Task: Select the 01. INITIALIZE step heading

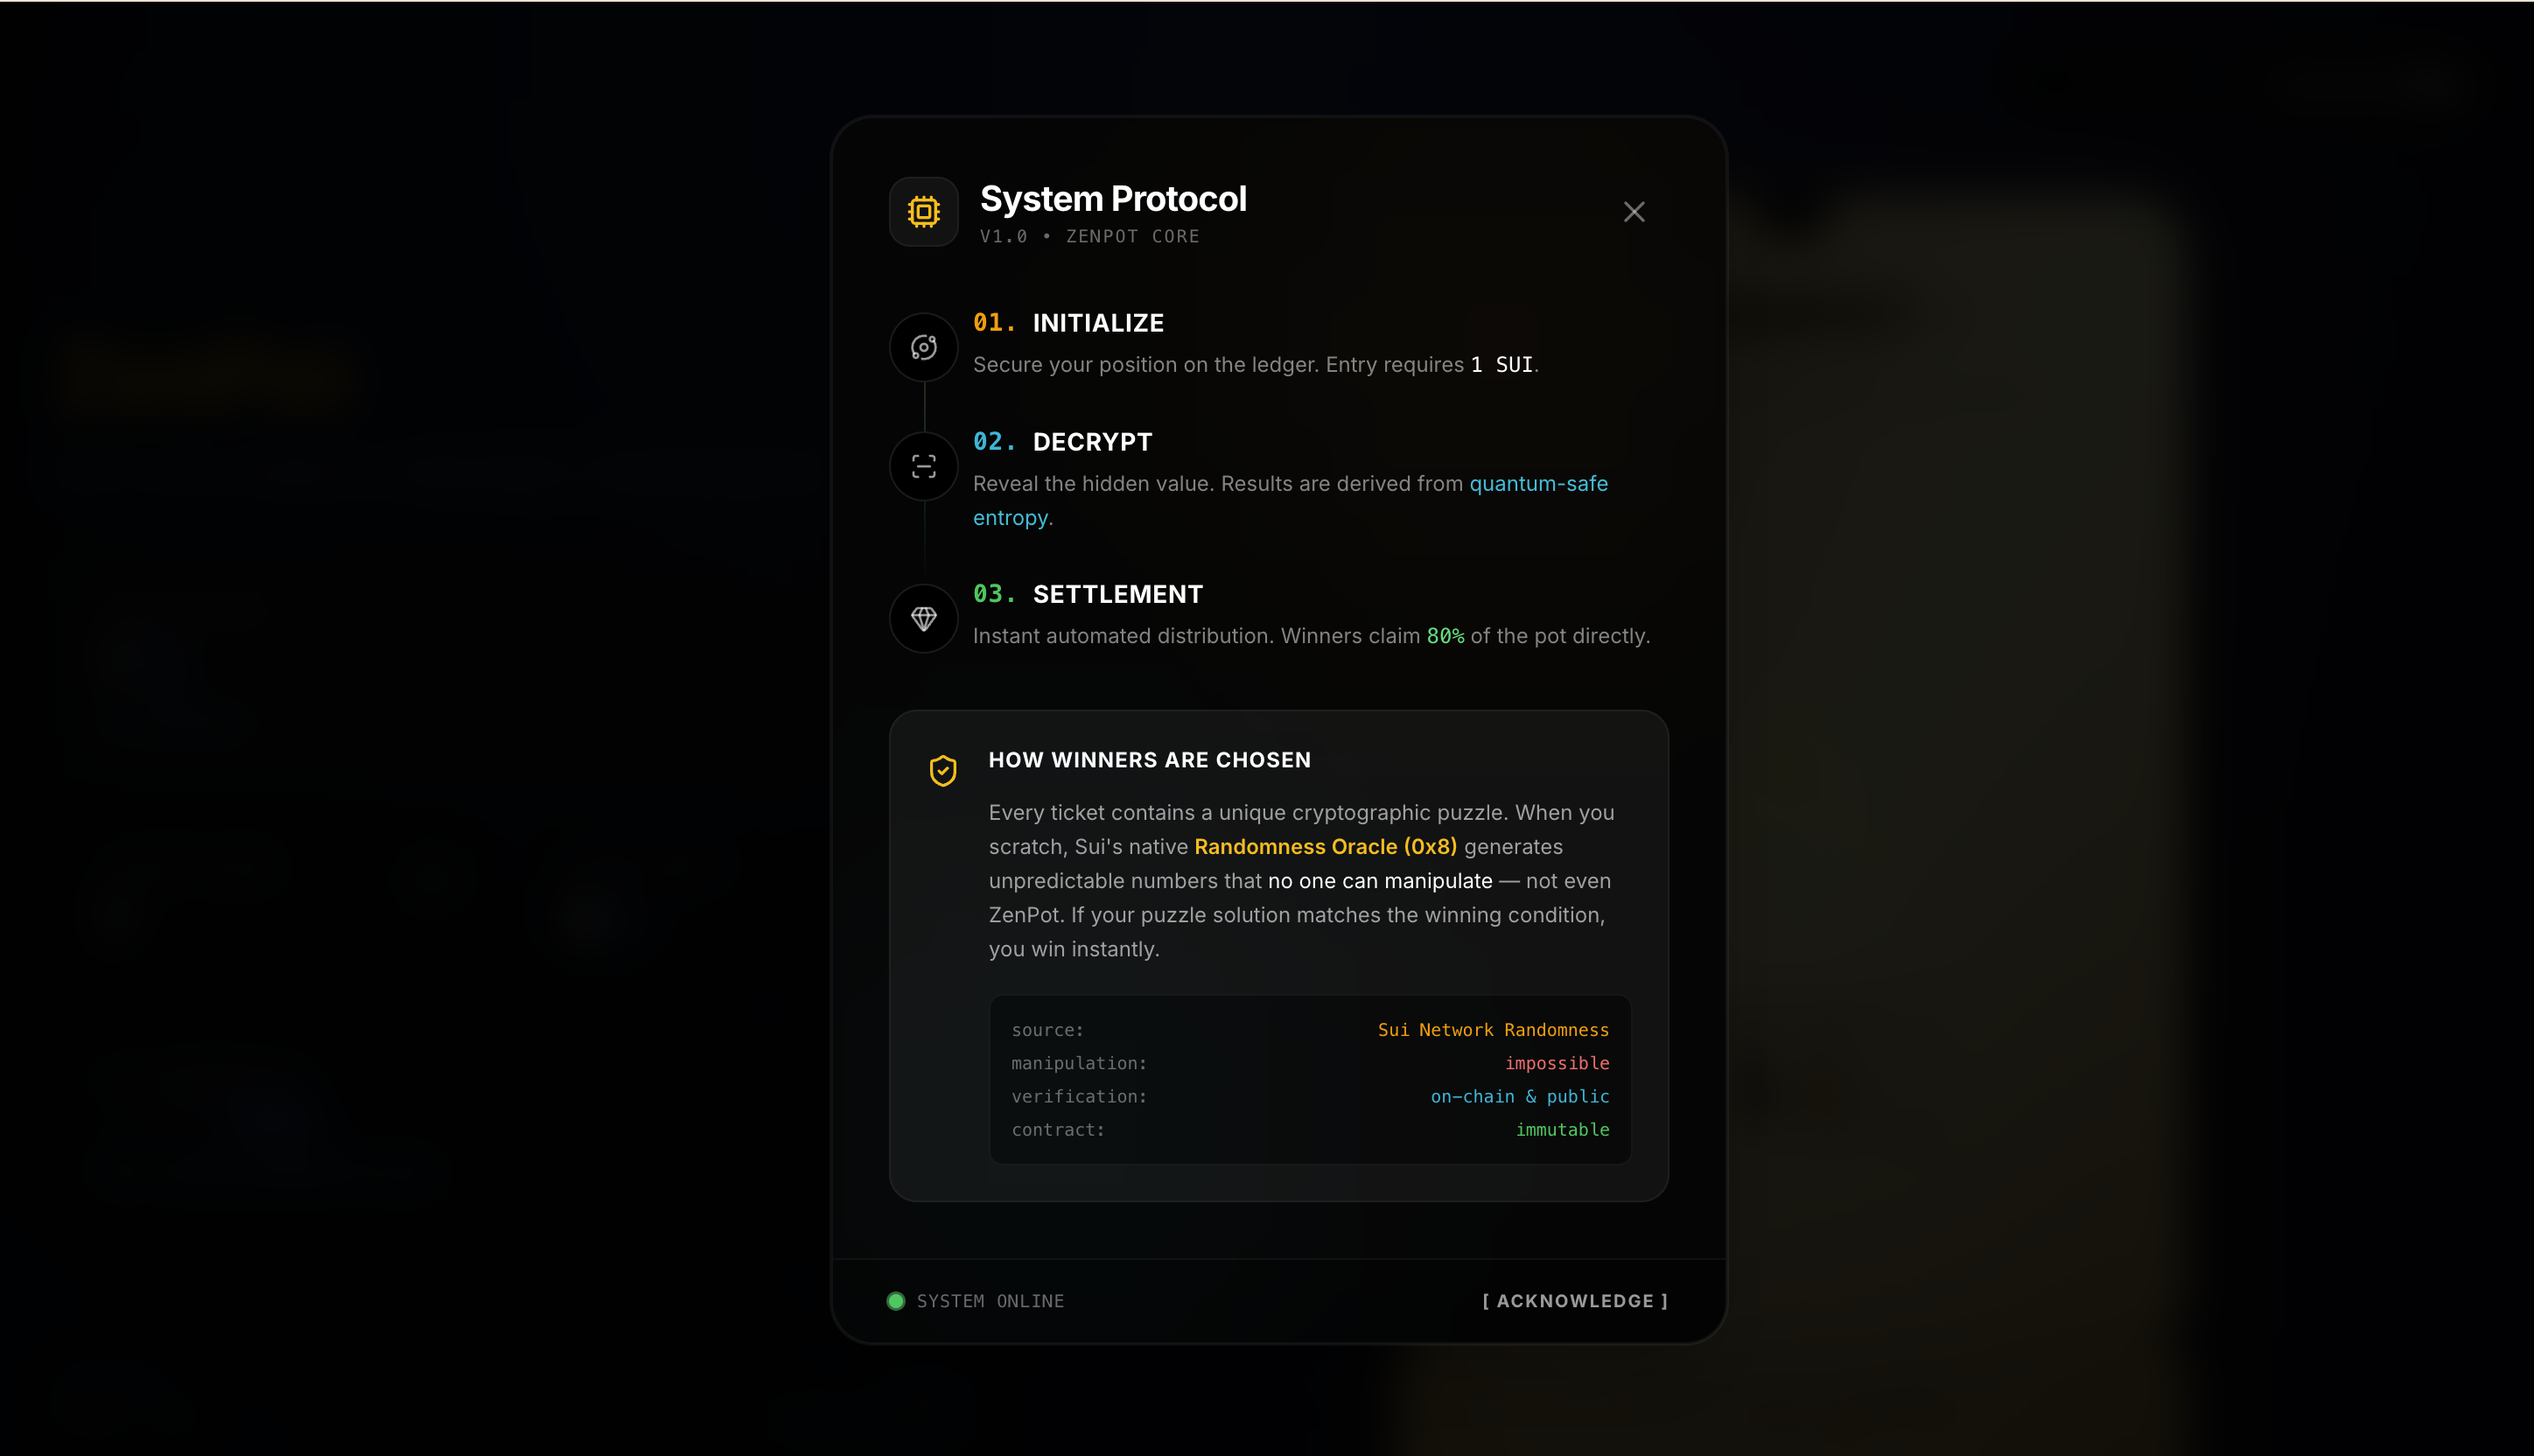Action: (x=1068, y=322)
